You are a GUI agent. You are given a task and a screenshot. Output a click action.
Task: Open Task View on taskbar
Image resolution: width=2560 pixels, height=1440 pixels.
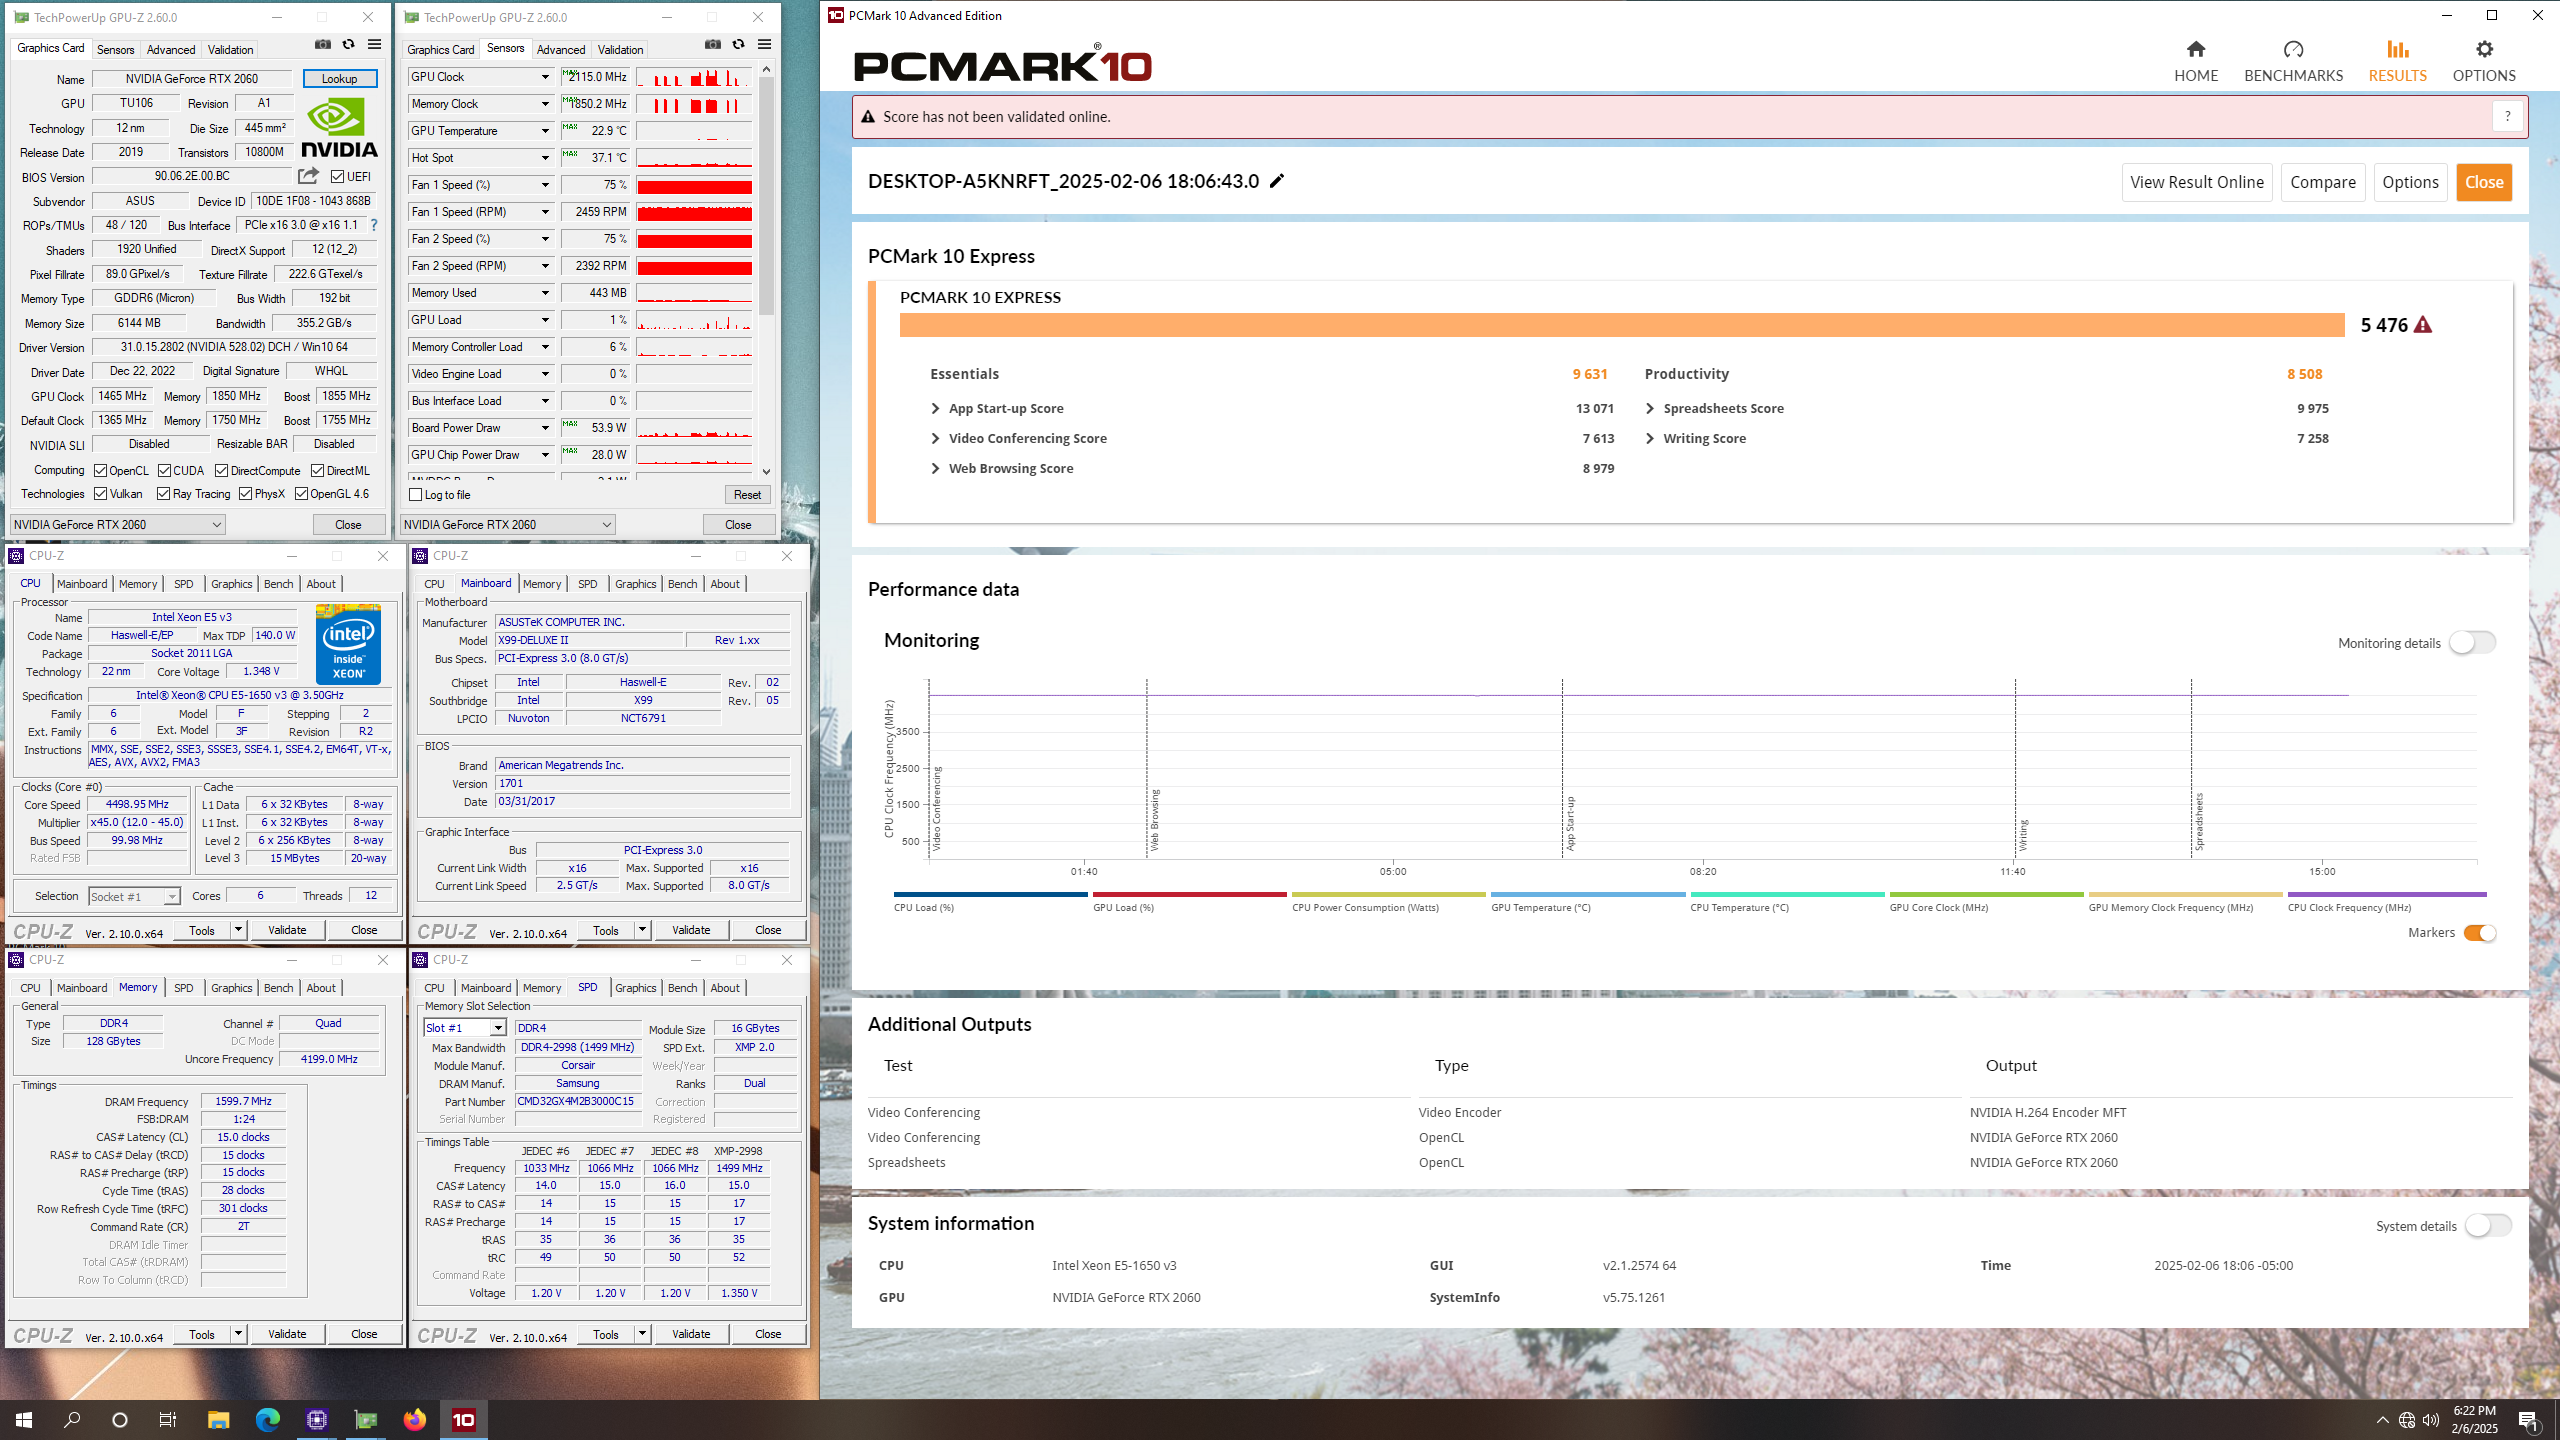[168, 1420]
